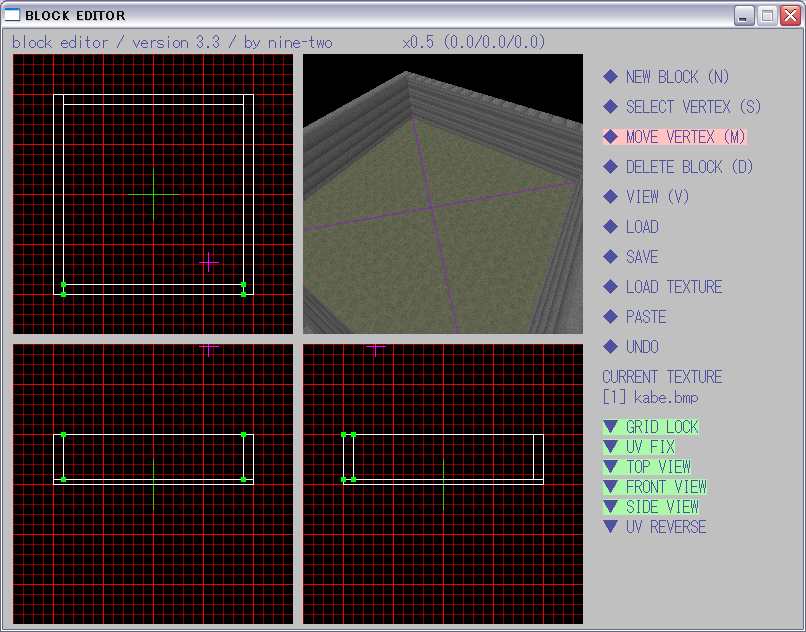
Task: Select the diamond icon next to SELECT VERTEX (S)
Action: click(x=610, y=107)
